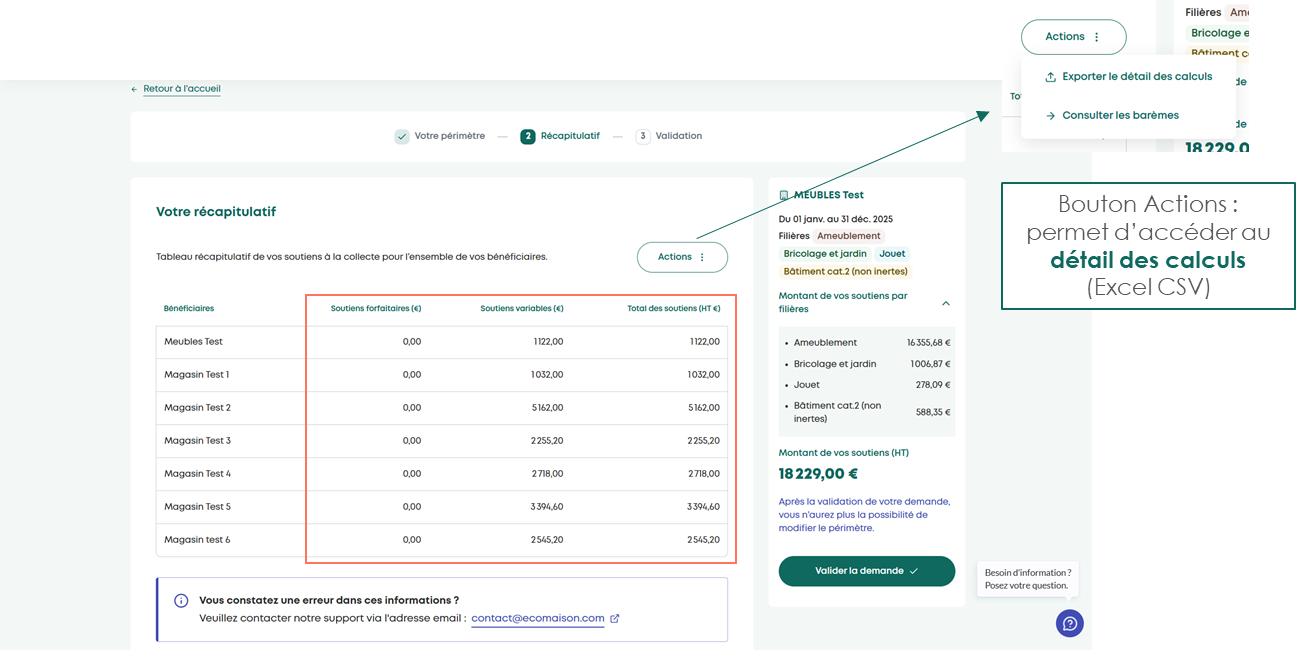This screenshot has height=650, width=1296.
Task: Click Total des soutiens (HT €) header
Action: click(674, 309)
